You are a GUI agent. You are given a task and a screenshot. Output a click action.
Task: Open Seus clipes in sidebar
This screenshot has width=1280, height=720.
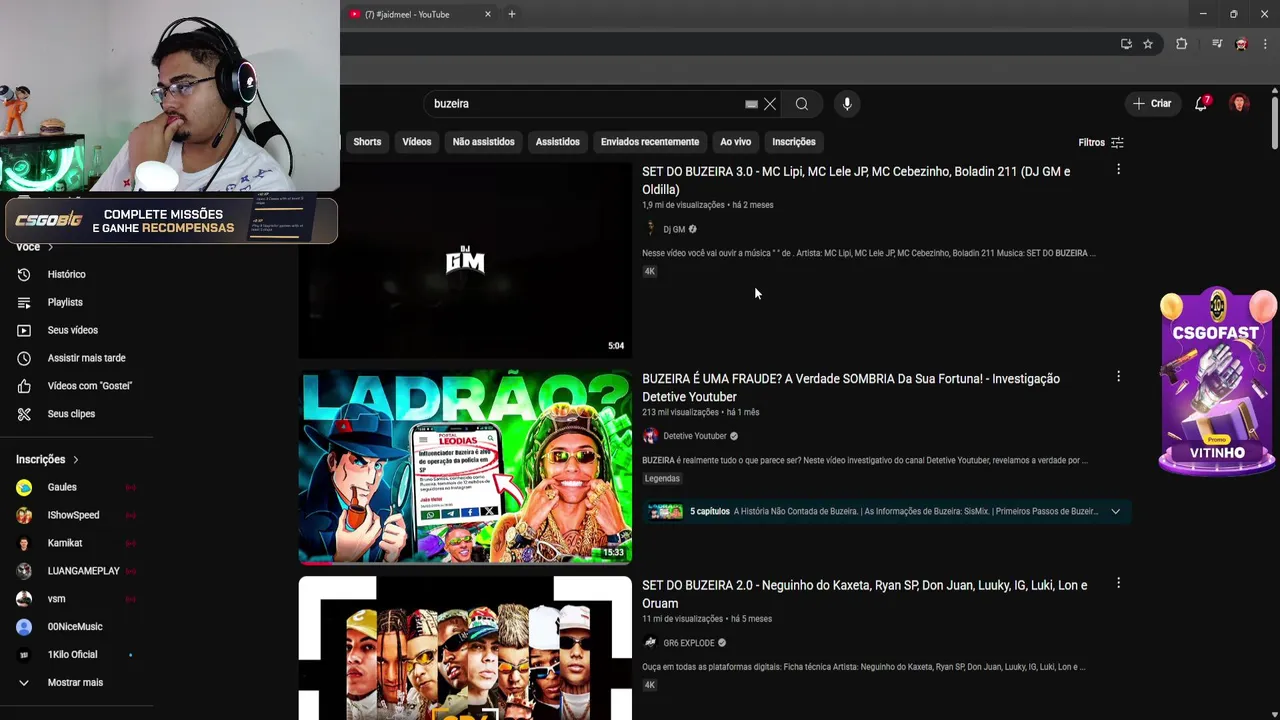coord(71,414)
